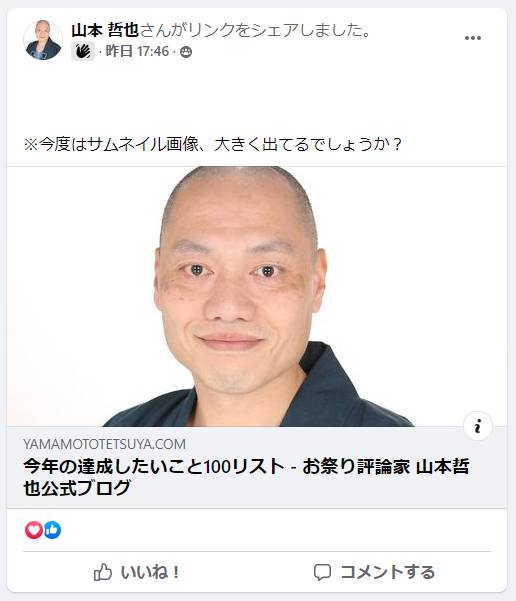Viewport: 516px width, 601px height.
Task: Open the 山本 哲也 profile name link
Action: (105, 30)
